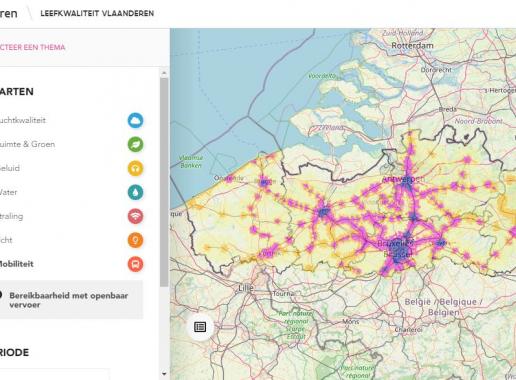Click the Bruxelles label on the map
The image size is (516, 380).
(x=396, y=243)
